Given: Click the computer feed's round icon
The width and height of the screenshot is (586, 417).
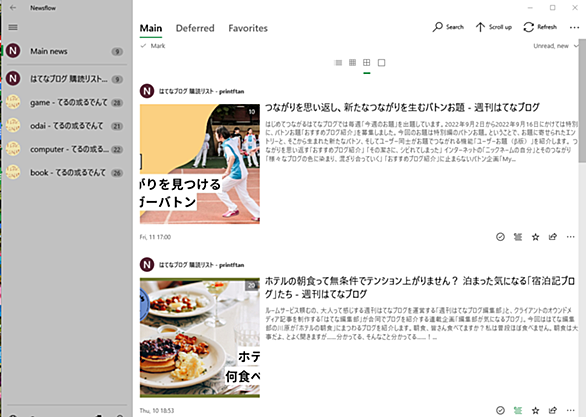Looking at the screenshot, I should coord(13,149).
